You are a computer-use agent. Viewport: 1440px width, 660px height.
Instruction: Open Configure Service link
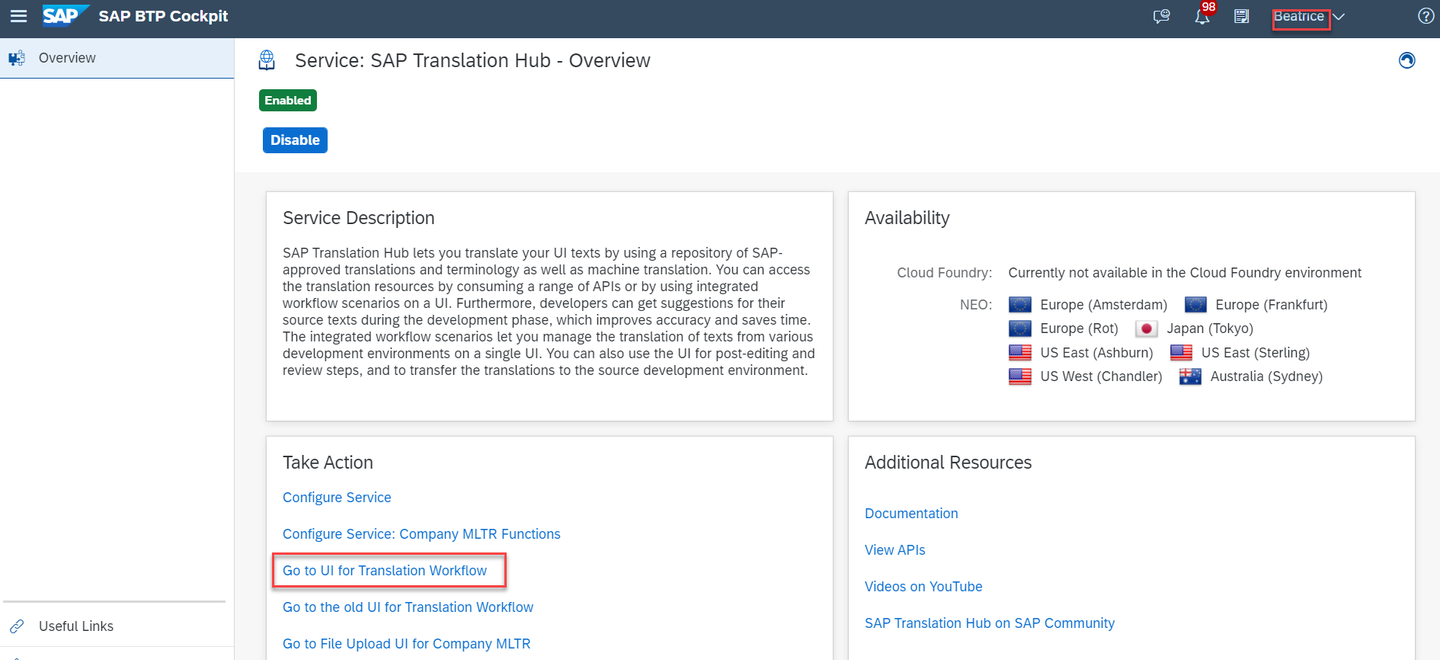(x=337, y=497)
